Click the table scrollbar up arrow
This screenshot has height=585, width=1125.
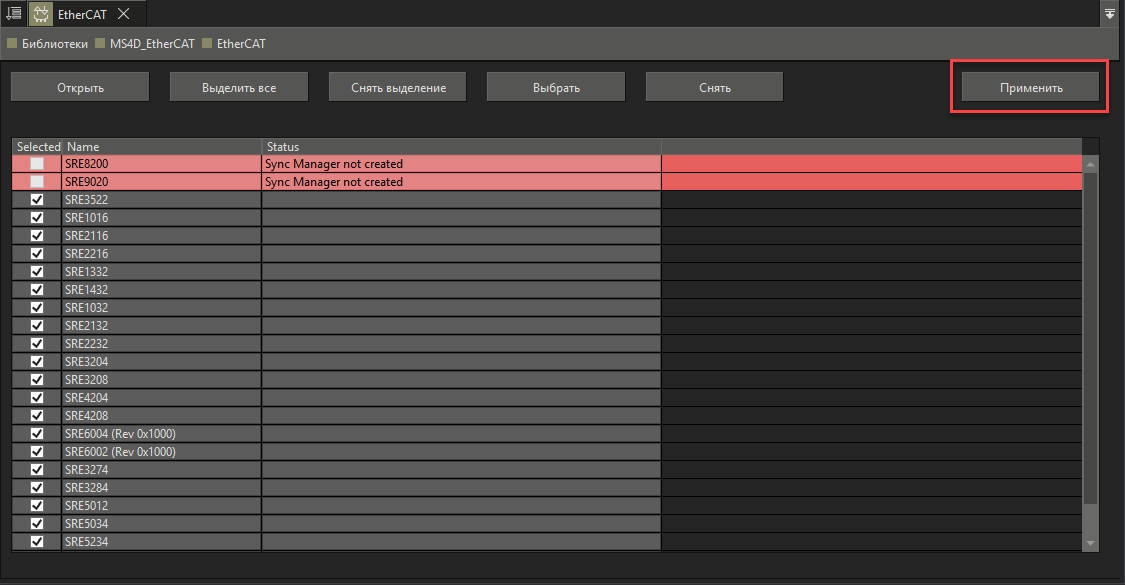pos(1091,164)
